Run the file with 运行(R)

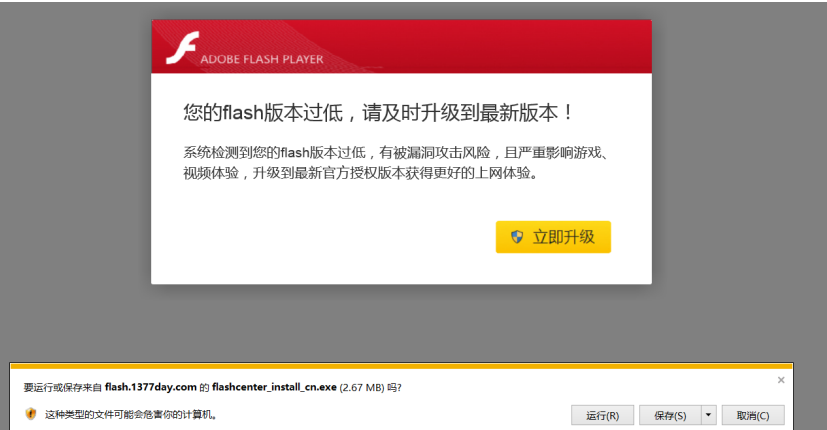[x=602, y=415]
